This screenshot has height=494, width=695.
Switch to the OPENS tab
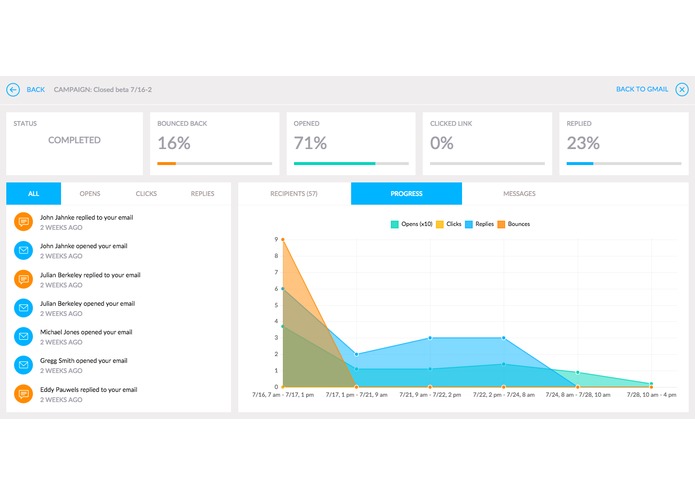pyautogui.click(x=90, y=194)
